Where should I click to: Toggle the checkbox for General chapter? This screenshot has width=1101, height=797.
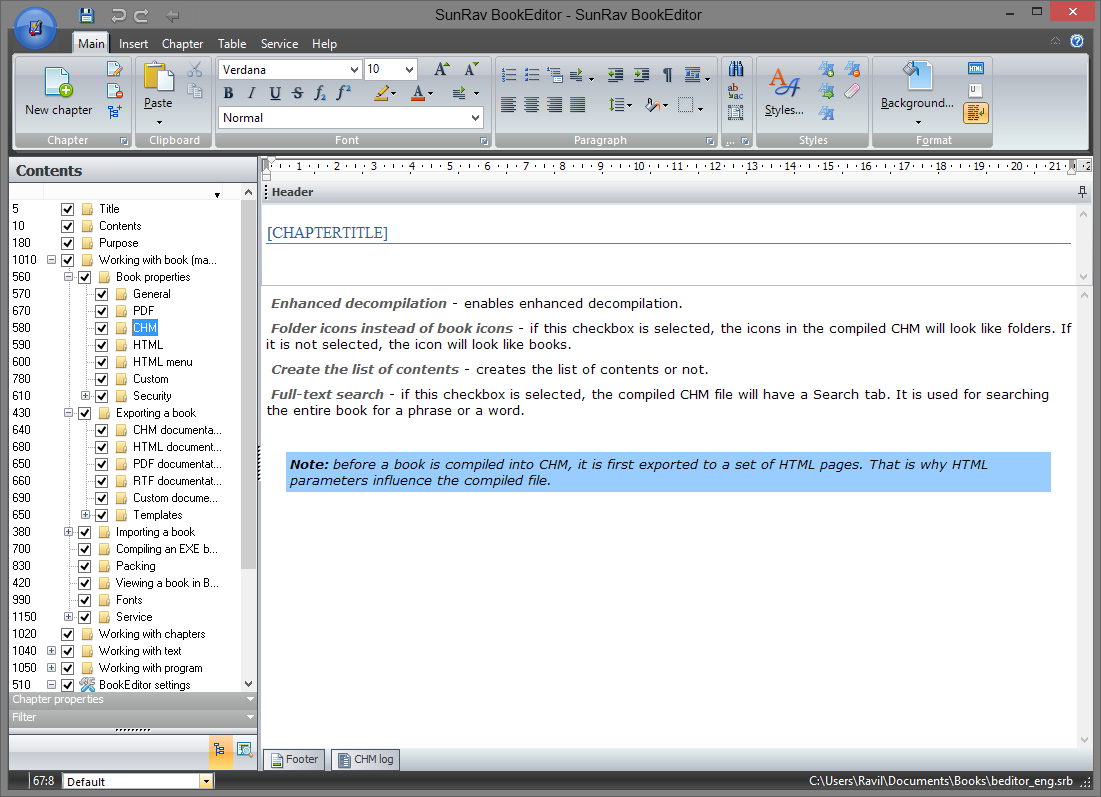click(x=101, y=294)
